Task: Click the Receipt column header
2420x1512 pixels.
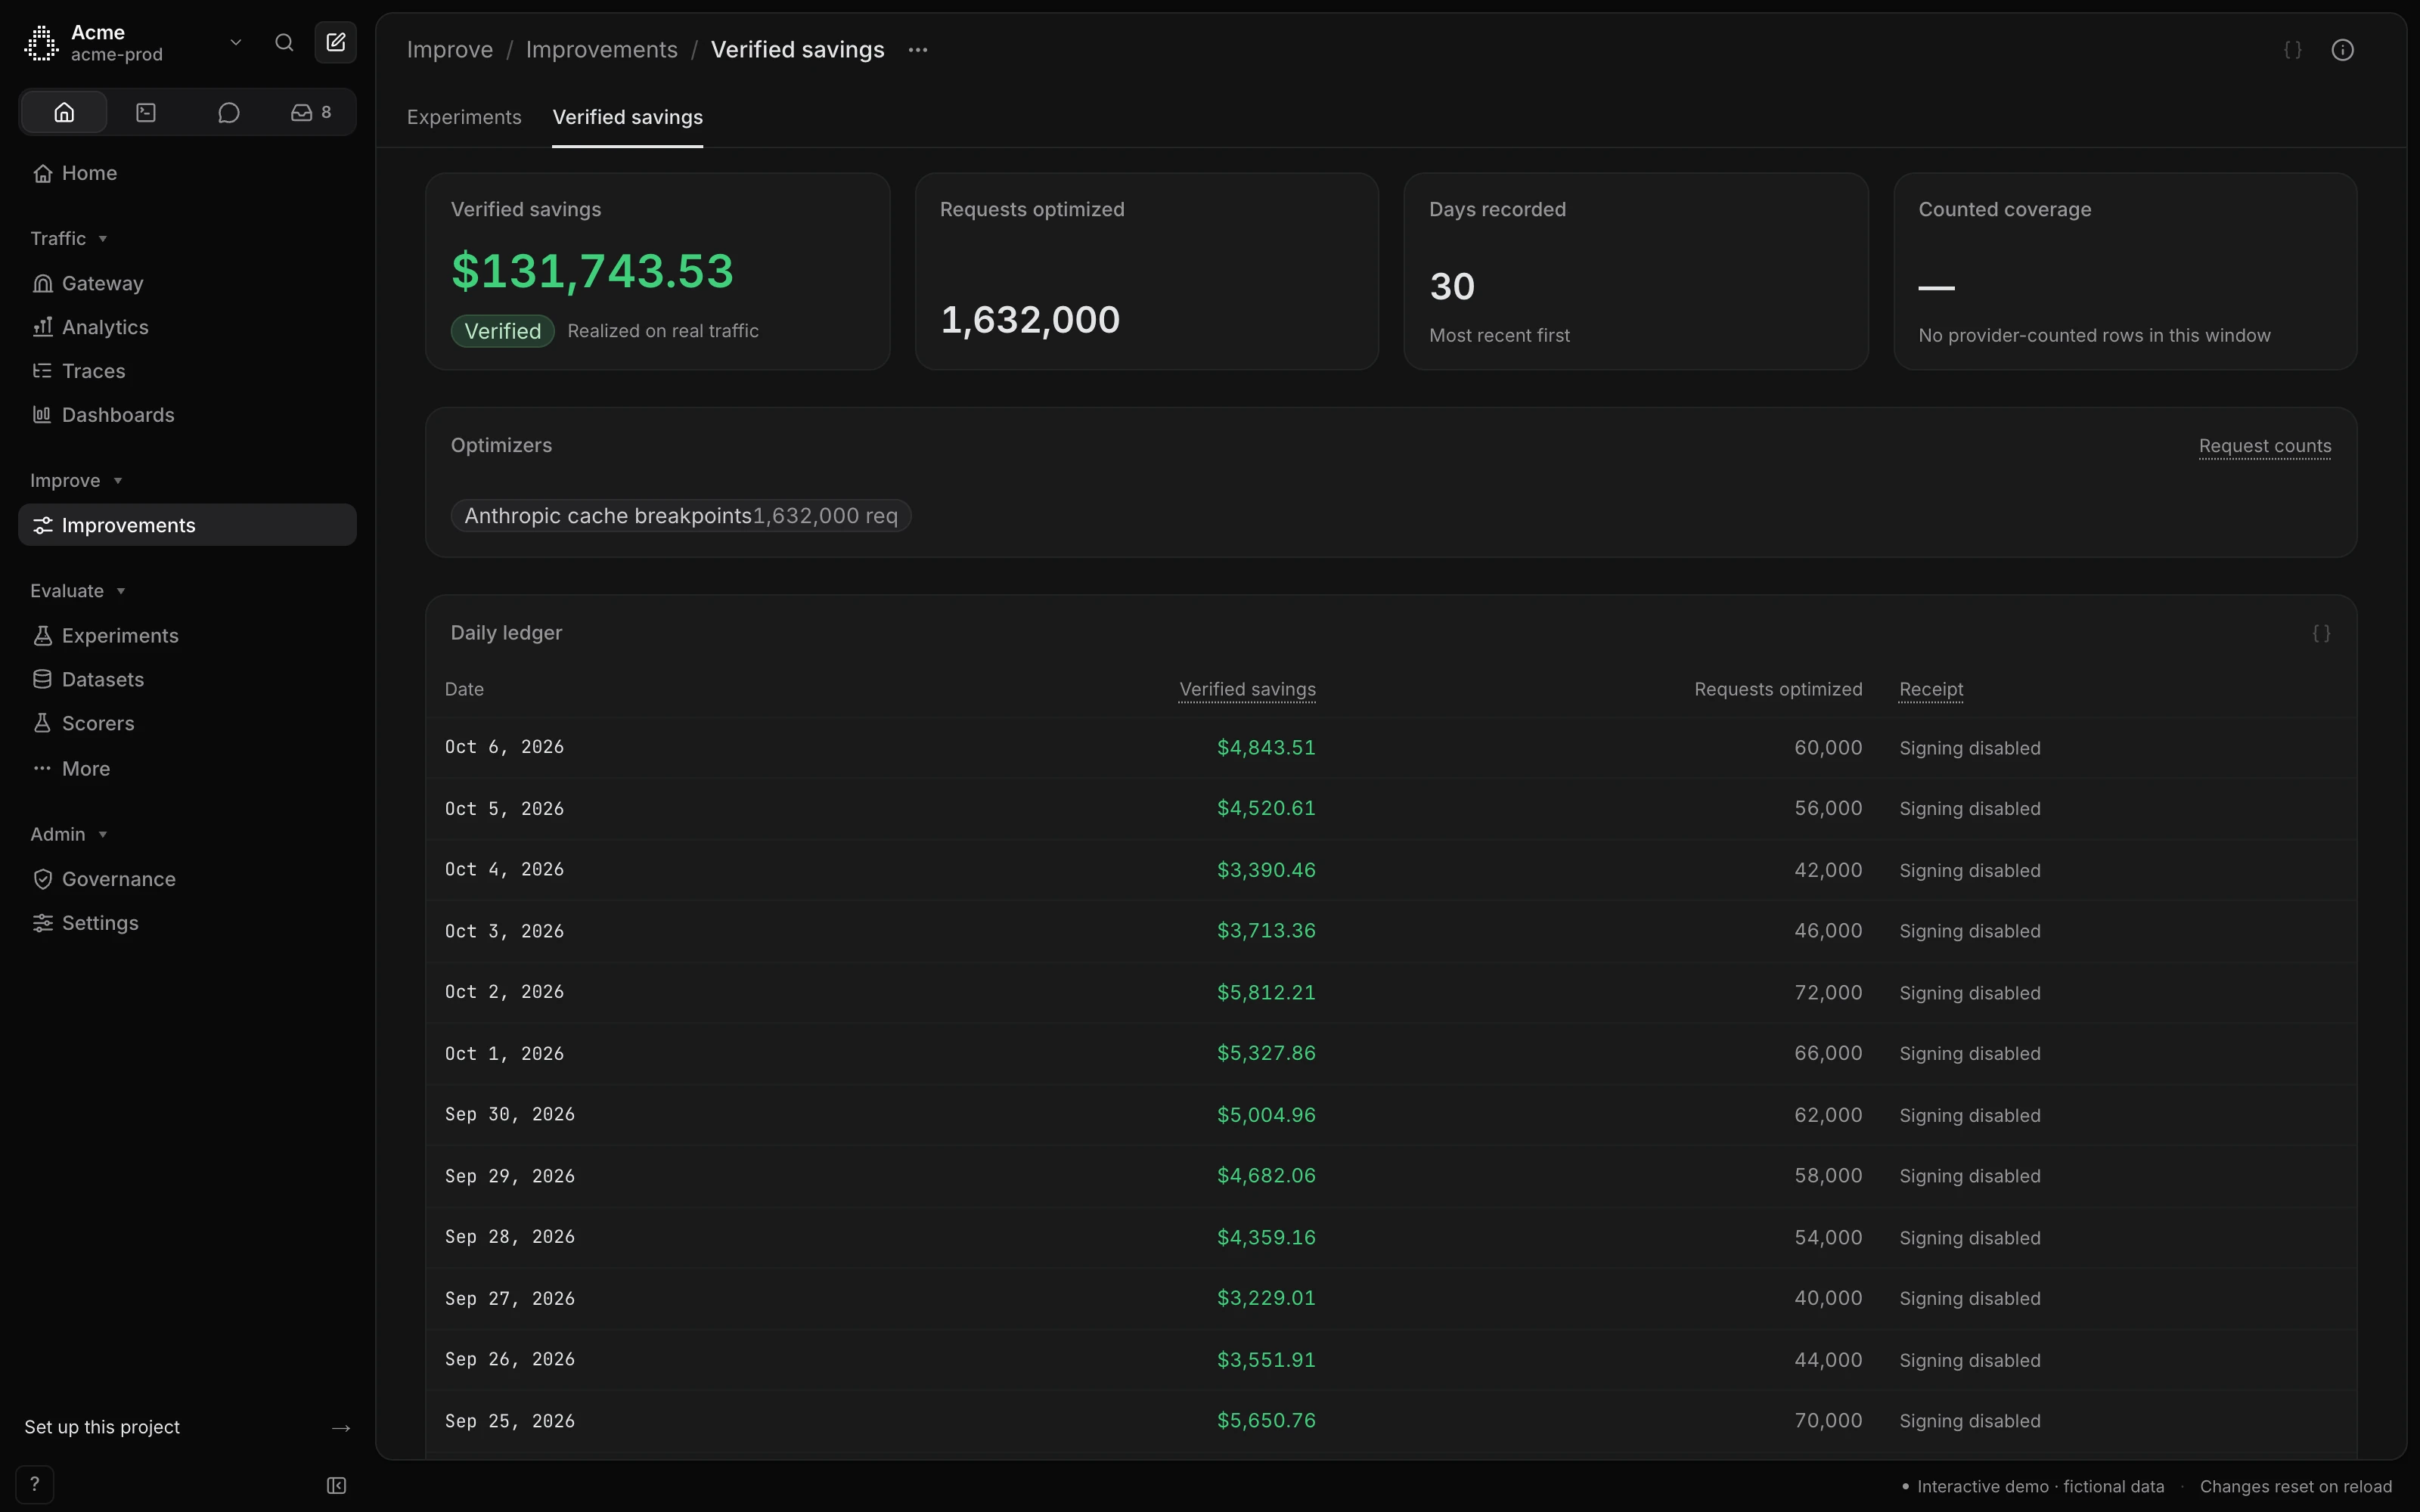Action: [x=1931, y=689]
